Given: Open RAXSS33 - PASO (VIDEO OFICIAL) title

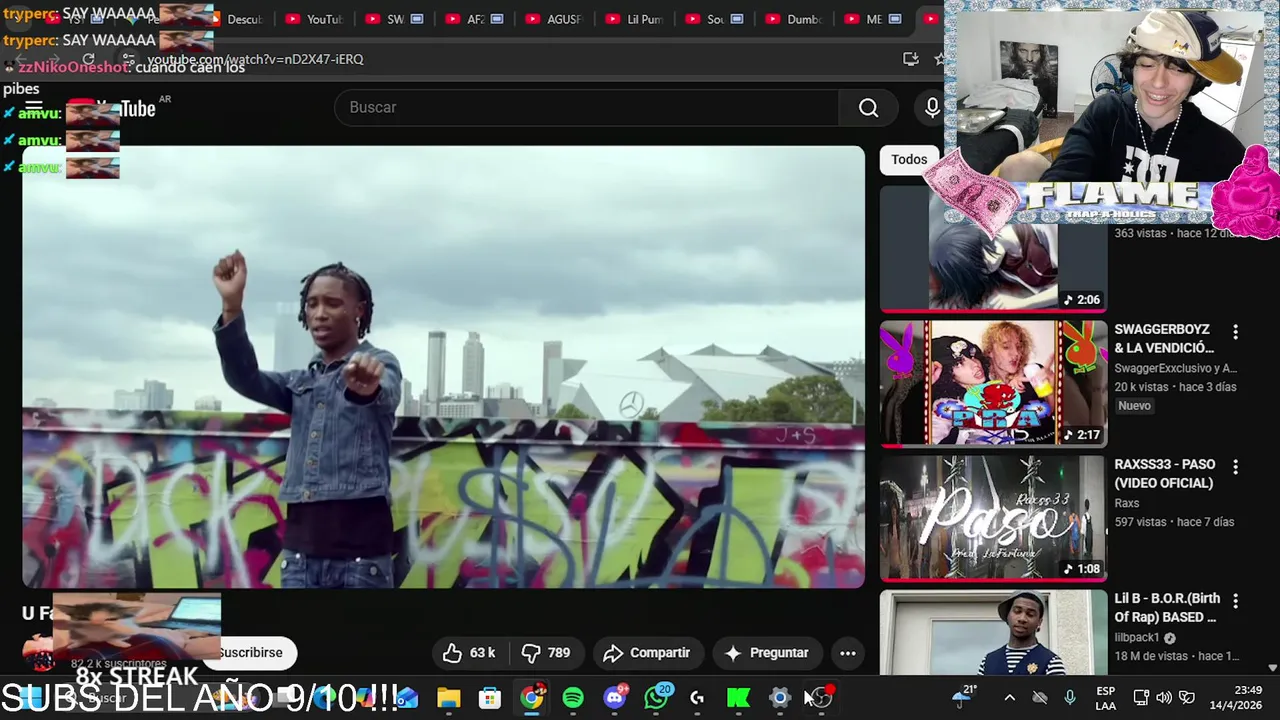Looking at the screenshot, I should point(1165,474).
